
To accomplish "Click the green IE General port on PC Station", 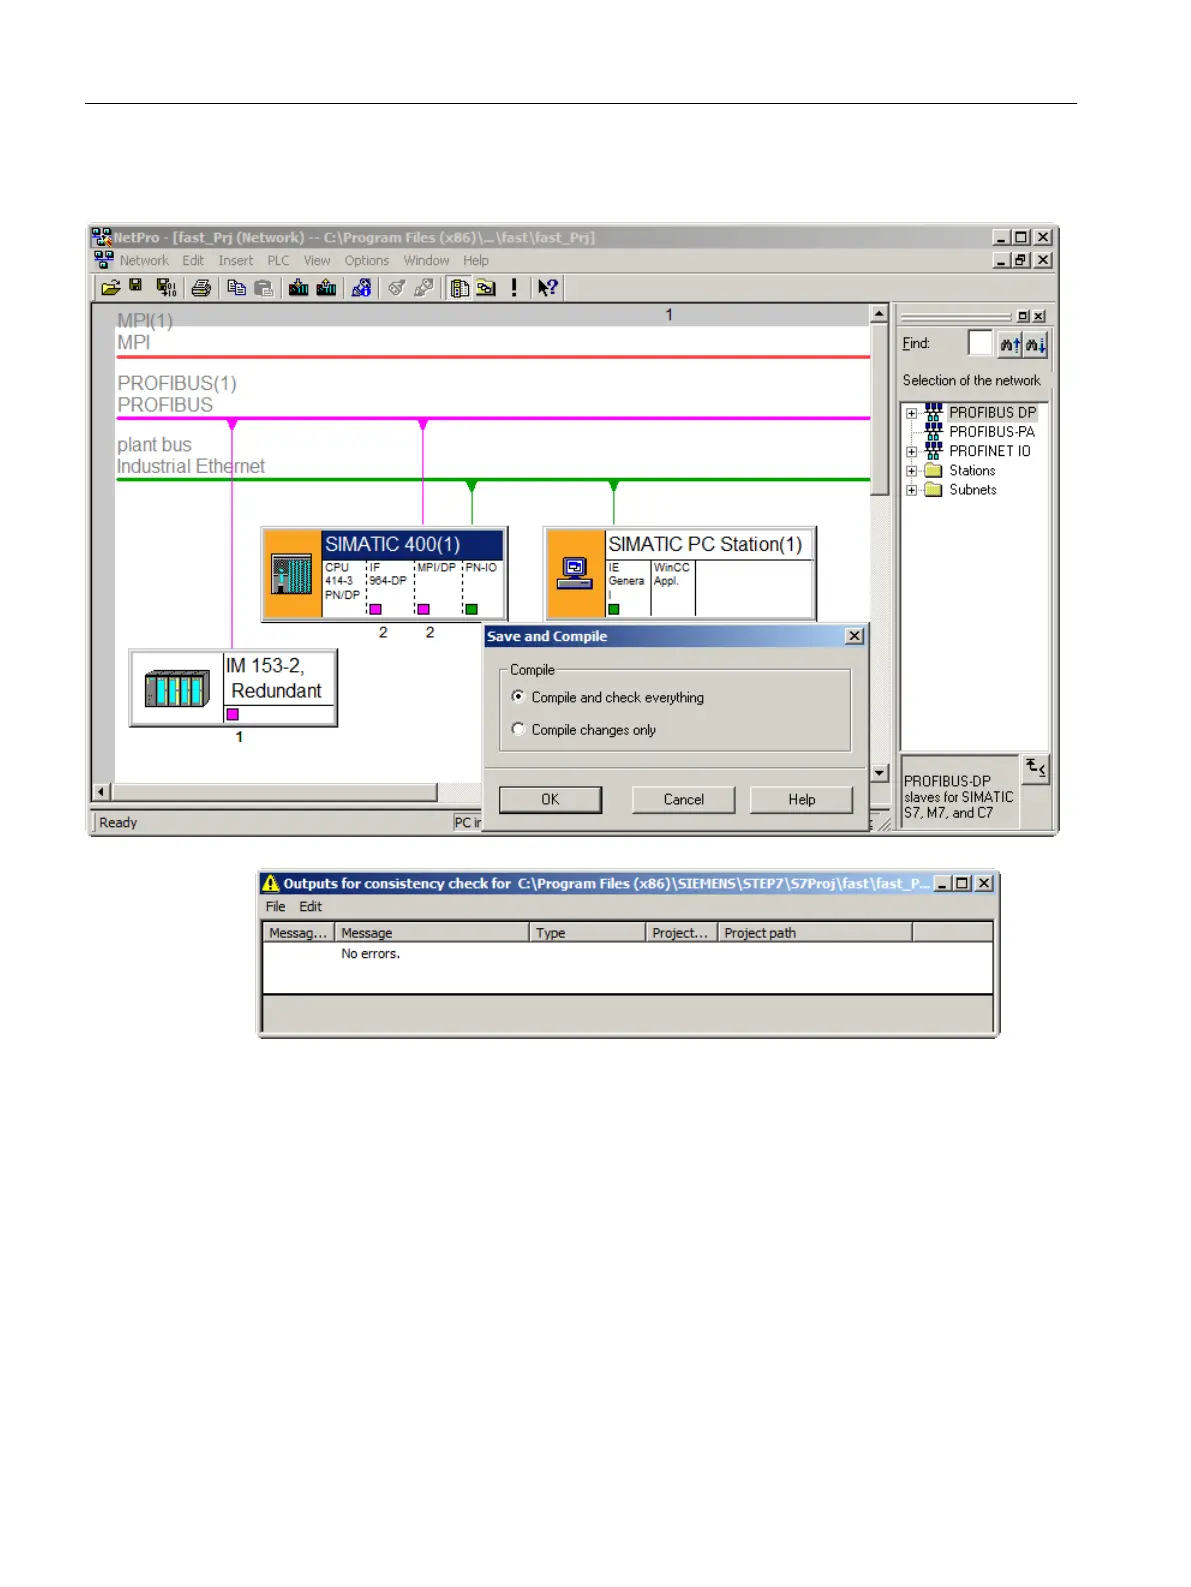I will pyautogui.click(x=614, y=609).
